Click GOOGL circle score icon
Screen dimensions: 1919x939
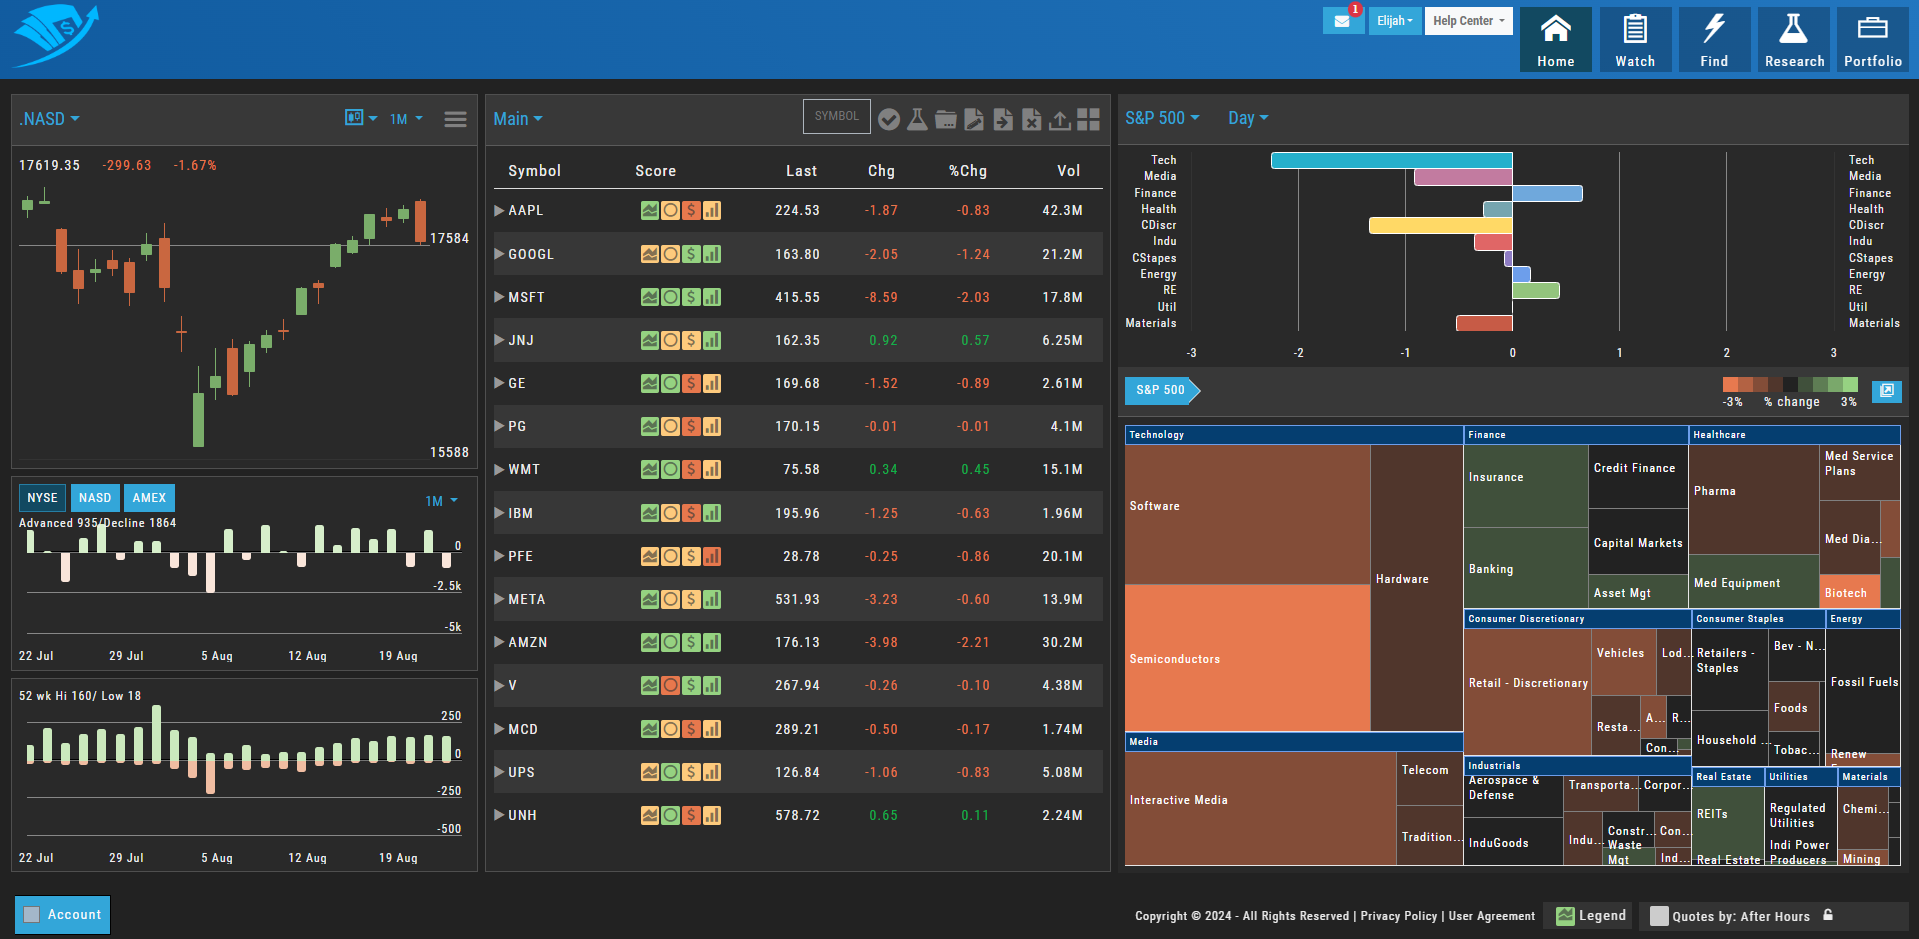click(x=670, y=254)
